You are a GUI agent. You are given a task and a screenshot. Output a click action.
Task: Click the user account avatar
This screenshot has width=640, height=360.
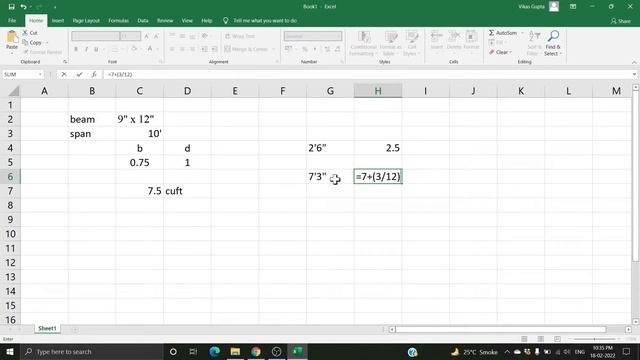(x=554, y=7)
